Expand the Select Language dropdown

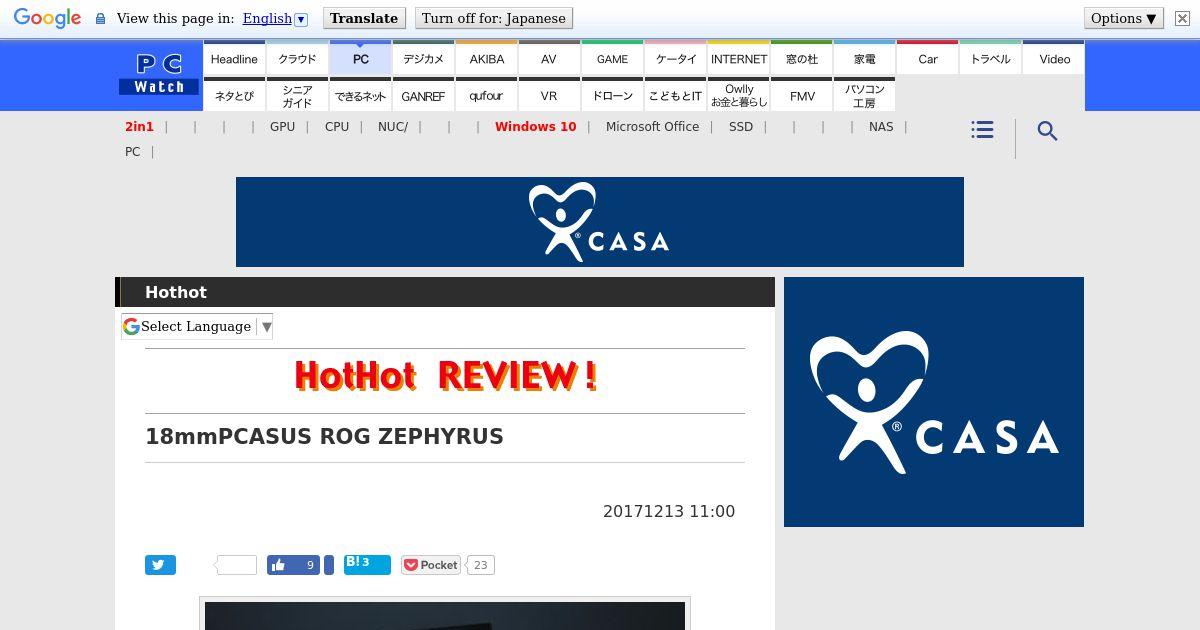pos(197,326)
